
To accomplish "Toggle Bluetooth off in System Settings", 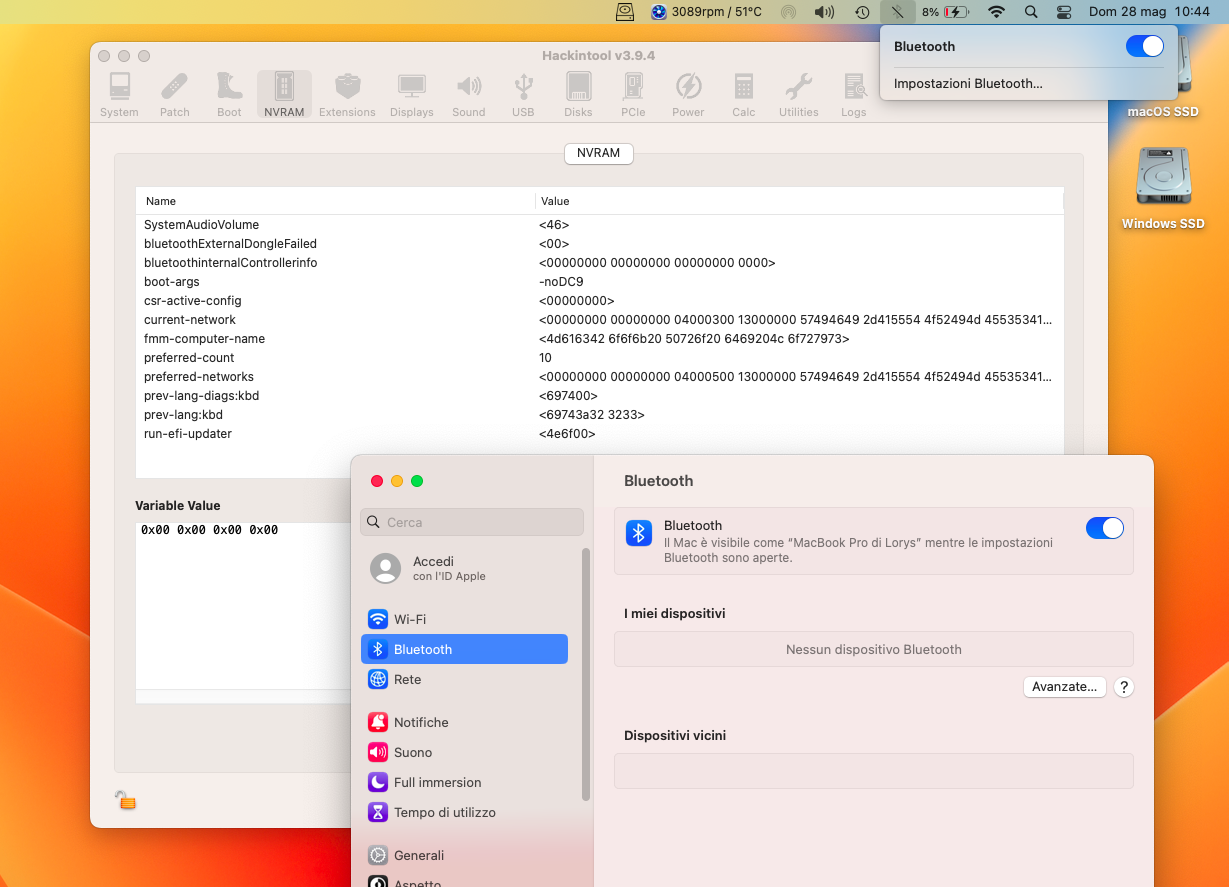I will click(1105, 527).
